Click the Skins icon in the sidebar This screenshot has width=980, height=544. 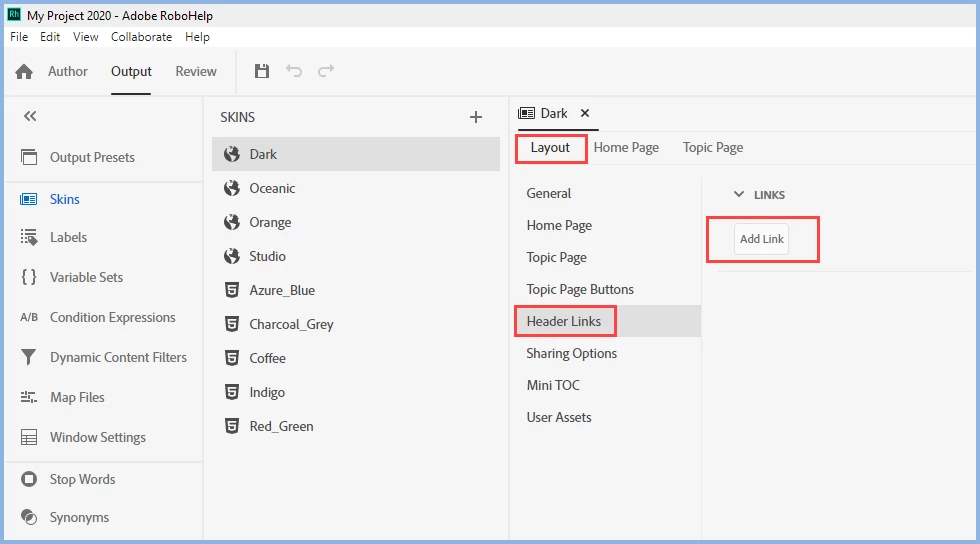click(29, 199)
